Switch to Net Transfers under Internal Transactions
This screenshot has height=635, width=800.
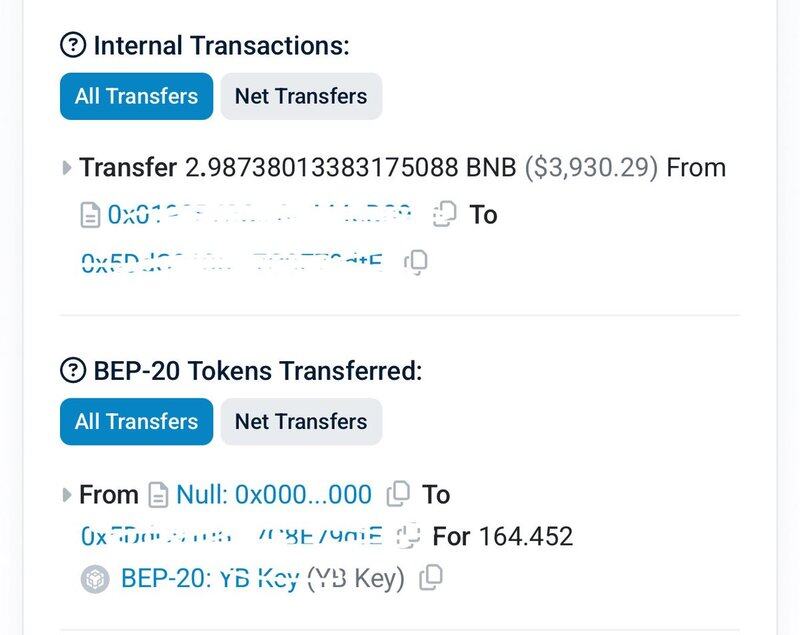301,96
